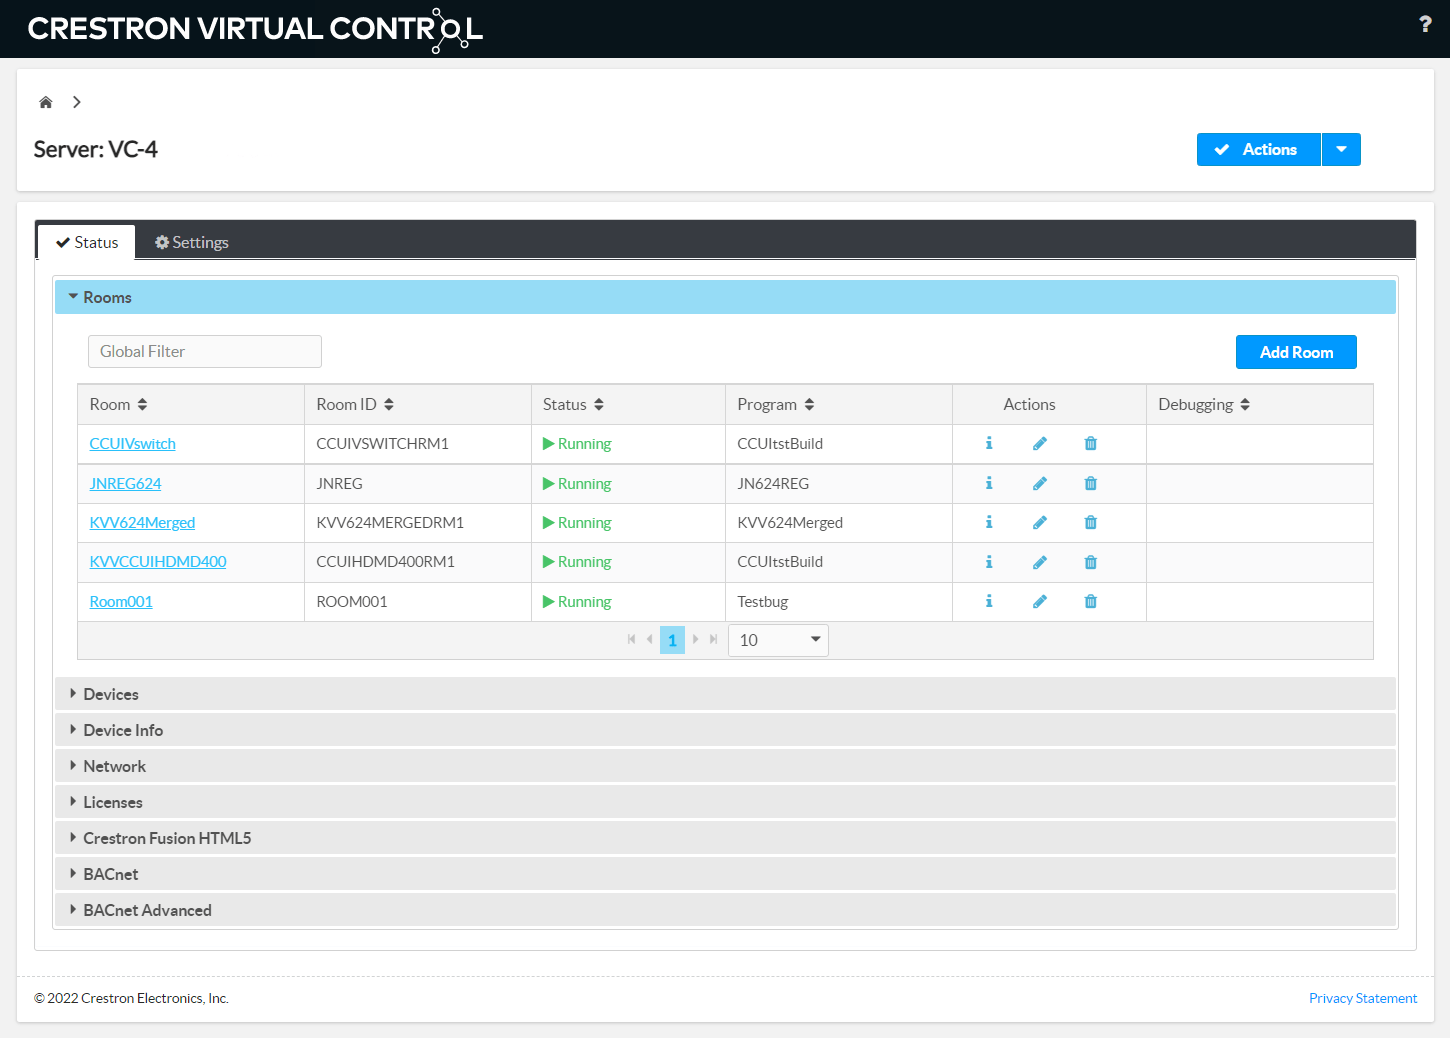Go to previous page of rooms
The width and height of the screenshot is (1450, 1038).
point(650,639)
